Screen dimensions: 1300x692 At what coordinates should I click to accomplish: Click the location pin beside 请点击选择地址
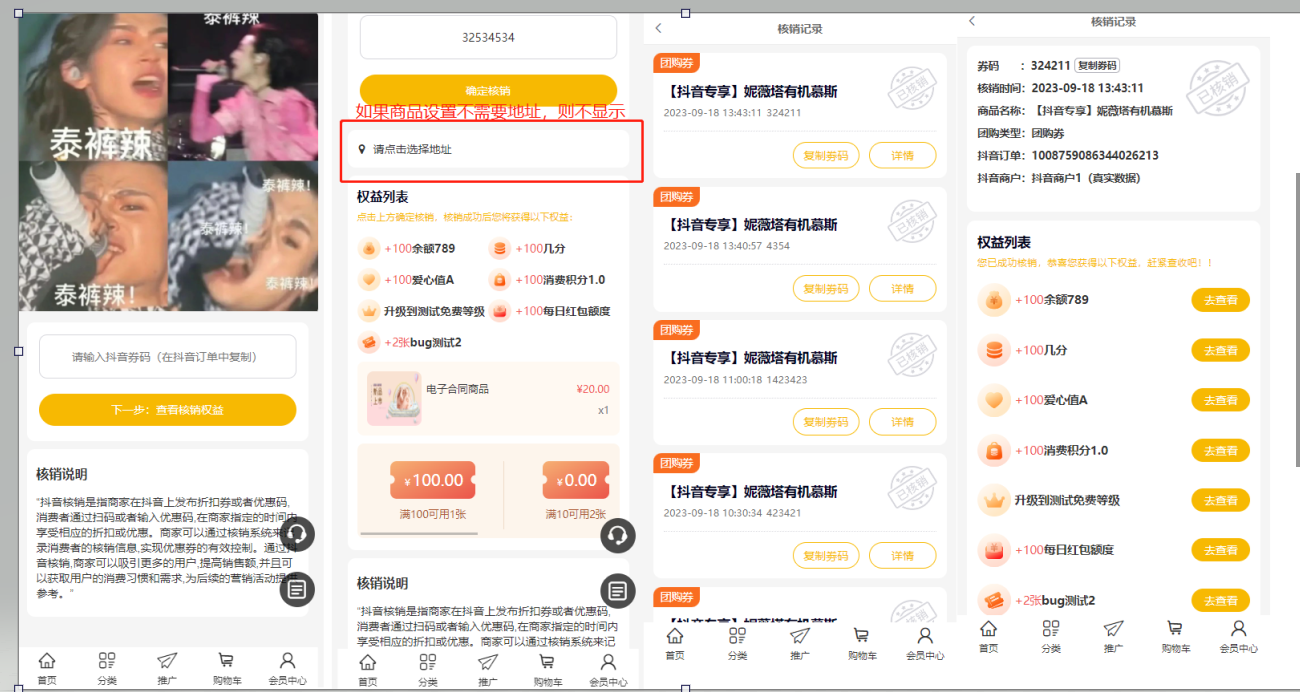coord(362,149)
